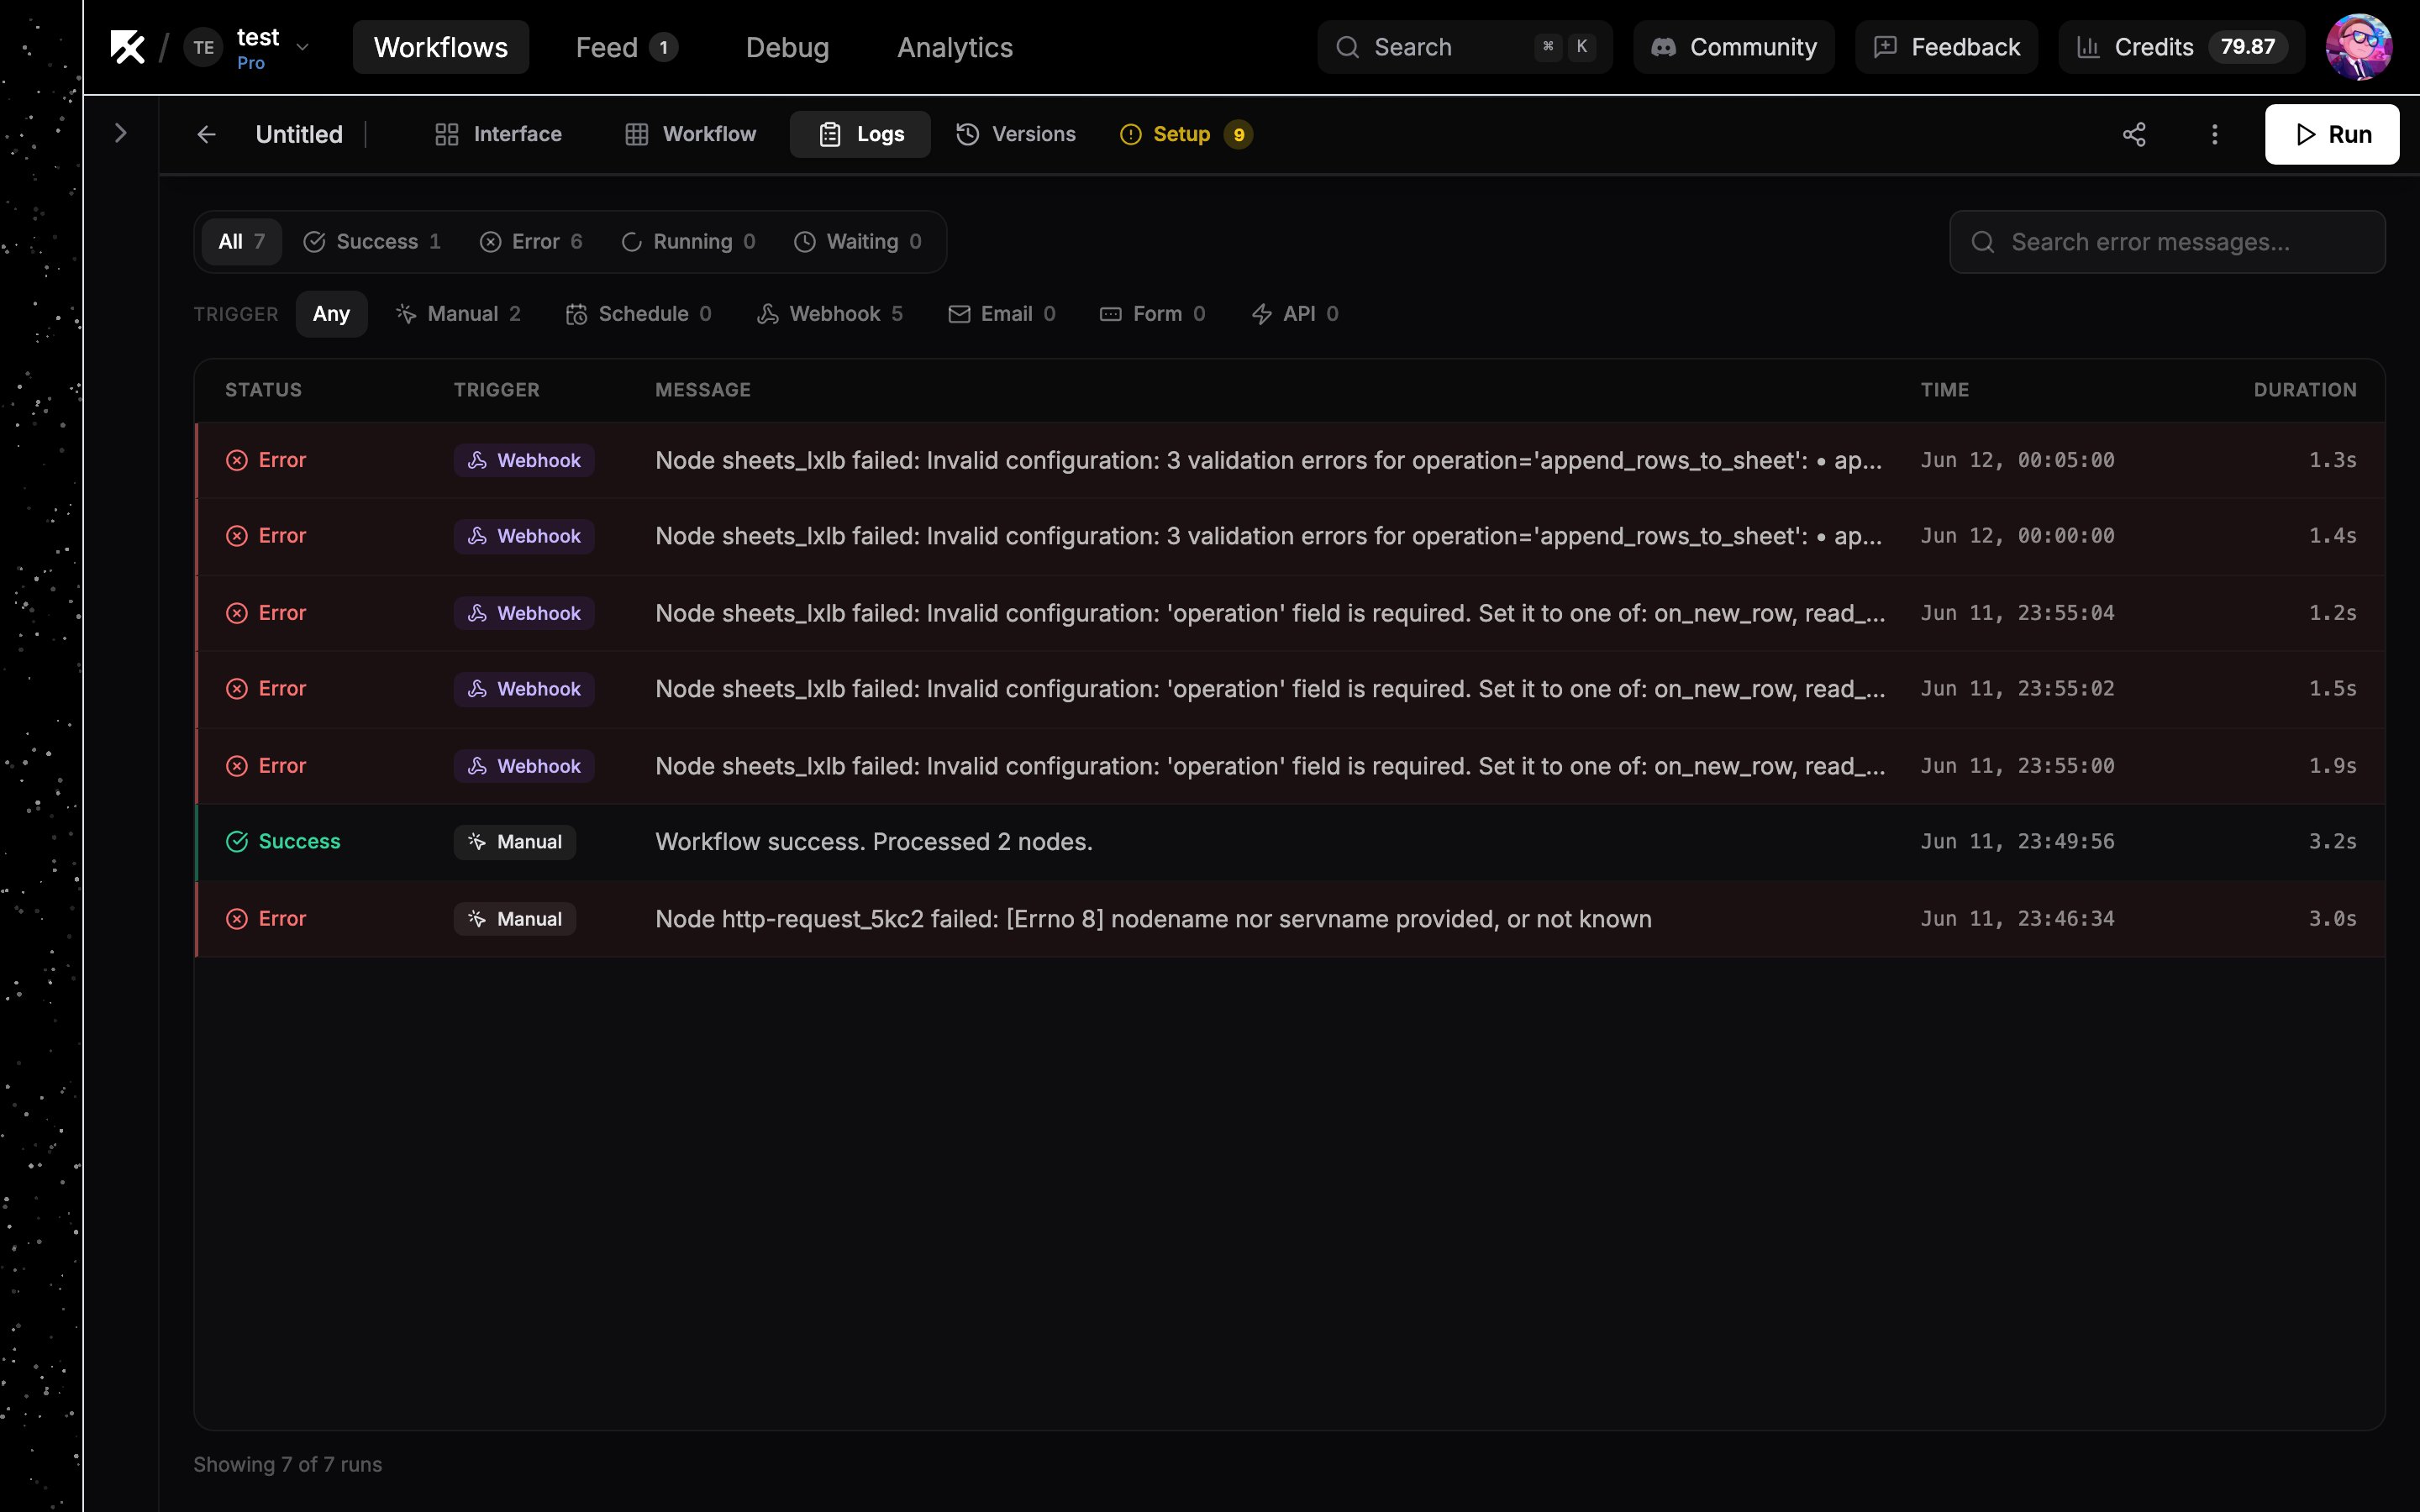Viewport: 2420px width, 1512px height.
Task: Filter by API trigger
Action: coord(1295,314)
